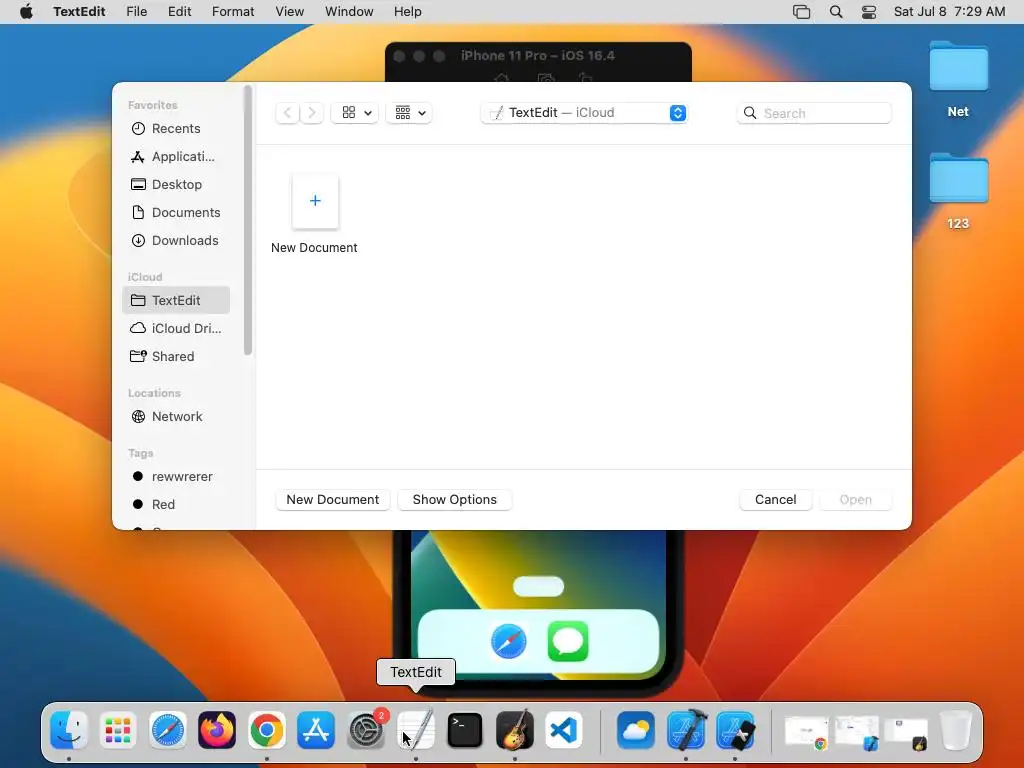
Task: Click the Show Options button
Action: pyautogui.click(x=455, y=500)
